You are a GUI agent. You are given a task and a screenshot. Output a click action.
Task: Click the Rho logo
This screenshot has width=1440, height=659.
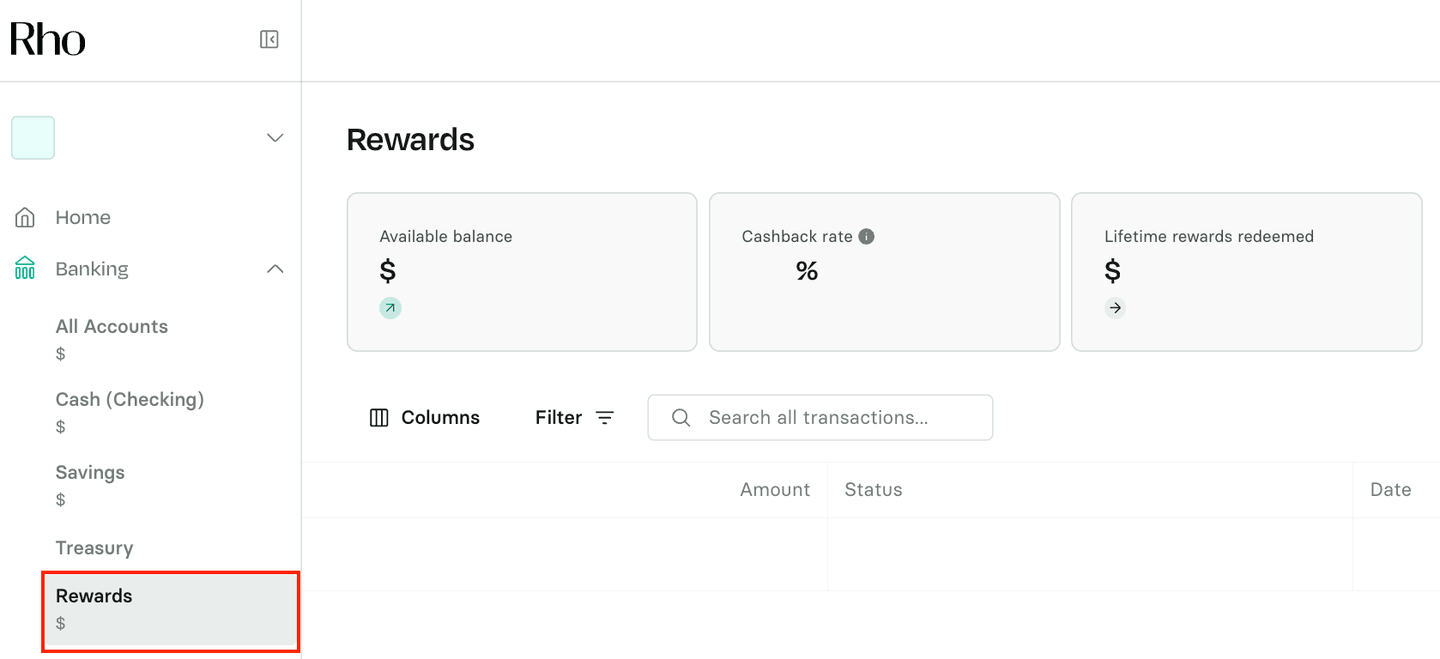click(48, 39)
